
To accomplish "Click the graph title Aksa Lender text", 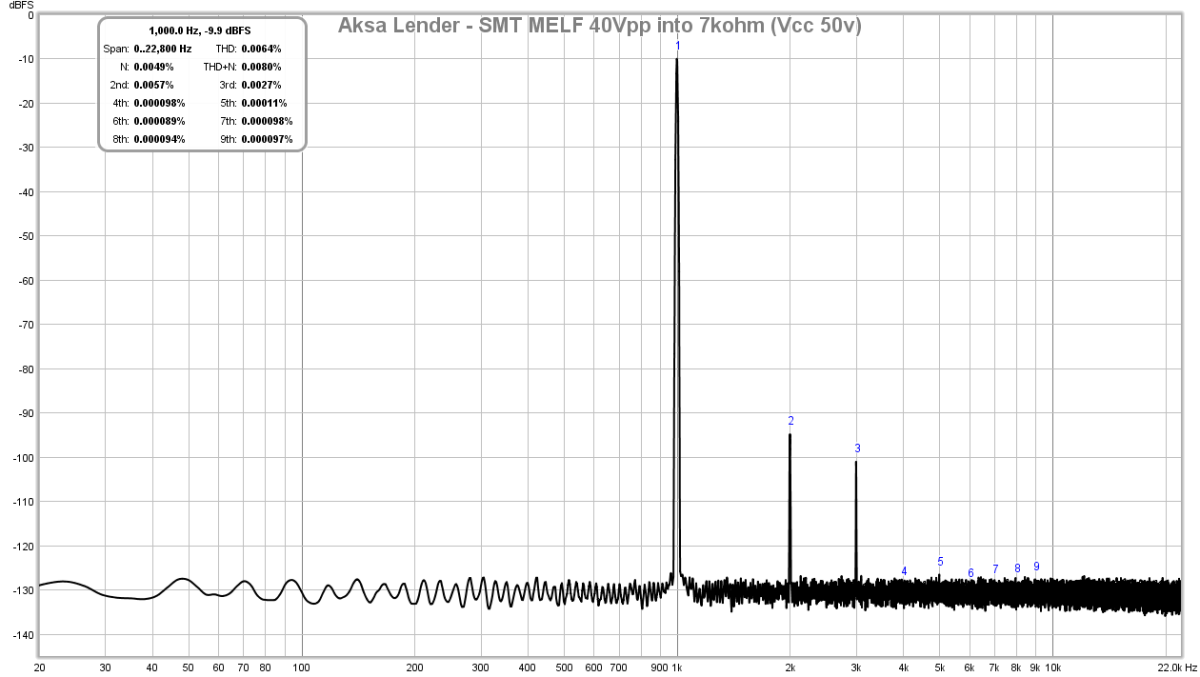I will (x=600, y=26).
